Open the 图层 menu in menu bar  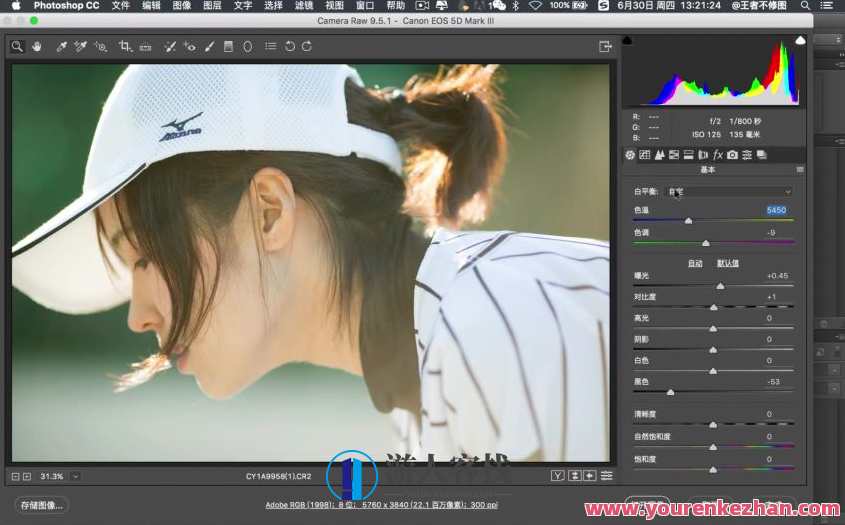click(212, 6)
